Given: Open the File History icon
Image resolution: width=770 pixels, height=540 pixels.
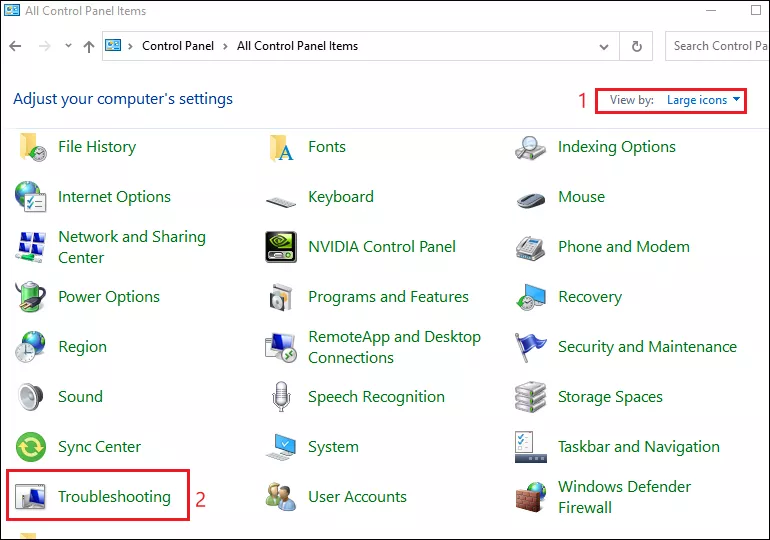Looking at the screenshot, I should (32, 147).
